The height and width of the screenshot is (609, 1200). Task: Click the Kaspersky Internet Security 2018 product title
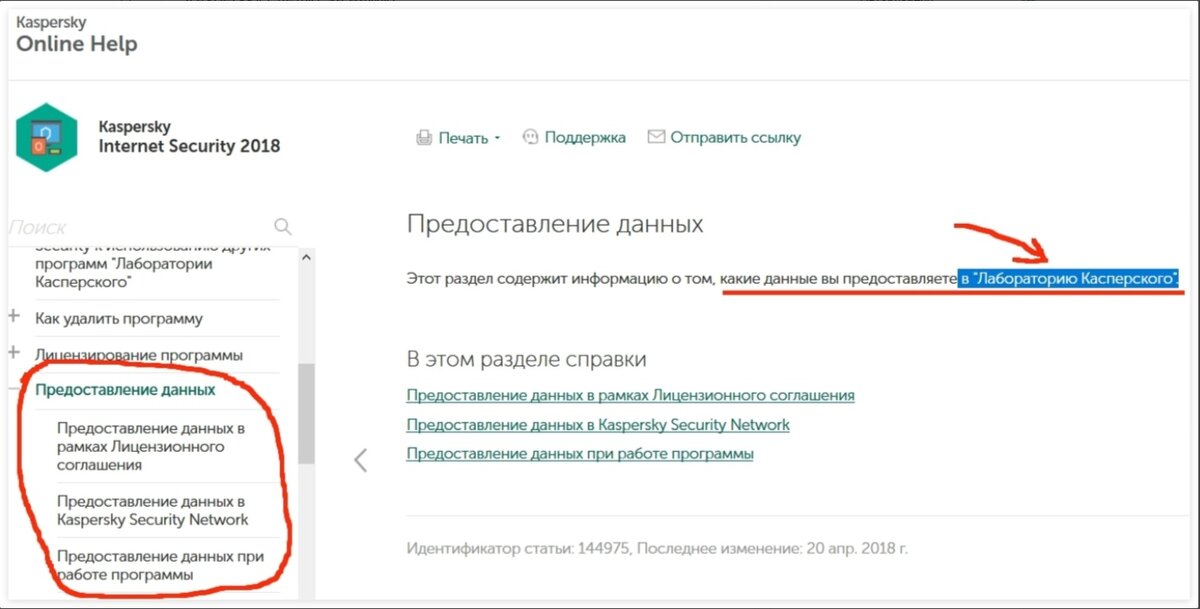(x=189, y=137)
